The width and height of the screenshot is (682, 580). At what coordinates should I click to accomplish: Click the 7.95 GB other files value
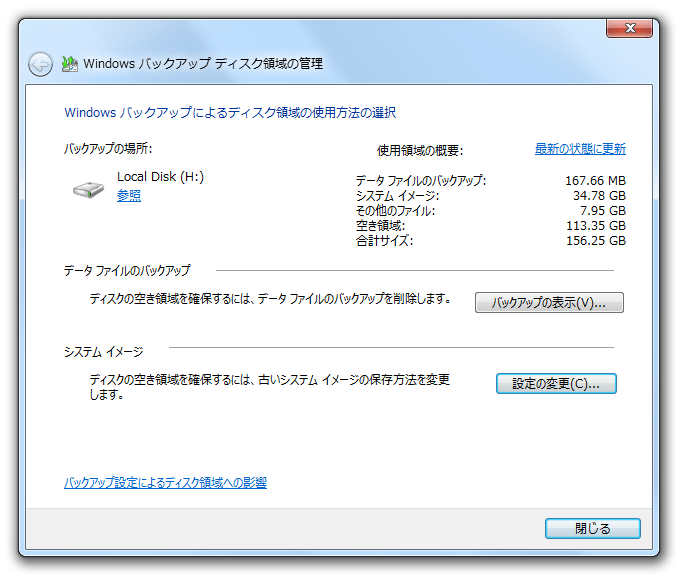(x=602, y=211)
